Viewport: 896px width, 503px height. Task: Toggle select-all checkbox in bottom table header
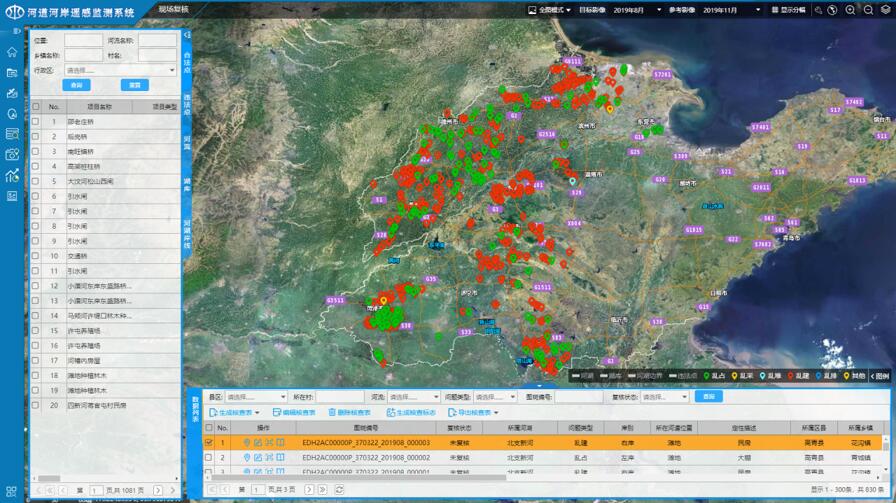point(209,428)
